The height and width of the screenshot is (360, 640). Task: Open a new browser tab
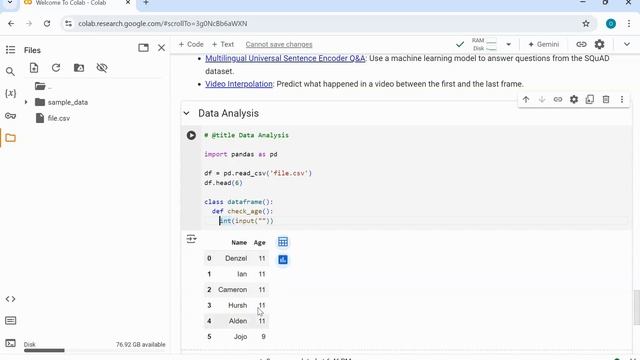(146, 3)
